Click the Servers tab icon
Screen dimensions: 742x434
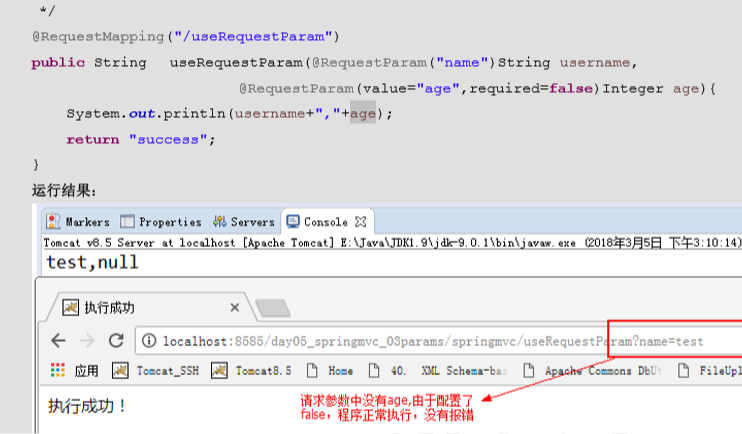(x=219, y=221)
